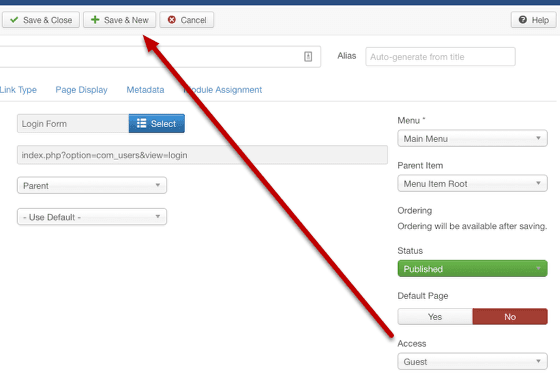
Task: Open the Parent target window dropdown
Action: click(x=92, y=185)
